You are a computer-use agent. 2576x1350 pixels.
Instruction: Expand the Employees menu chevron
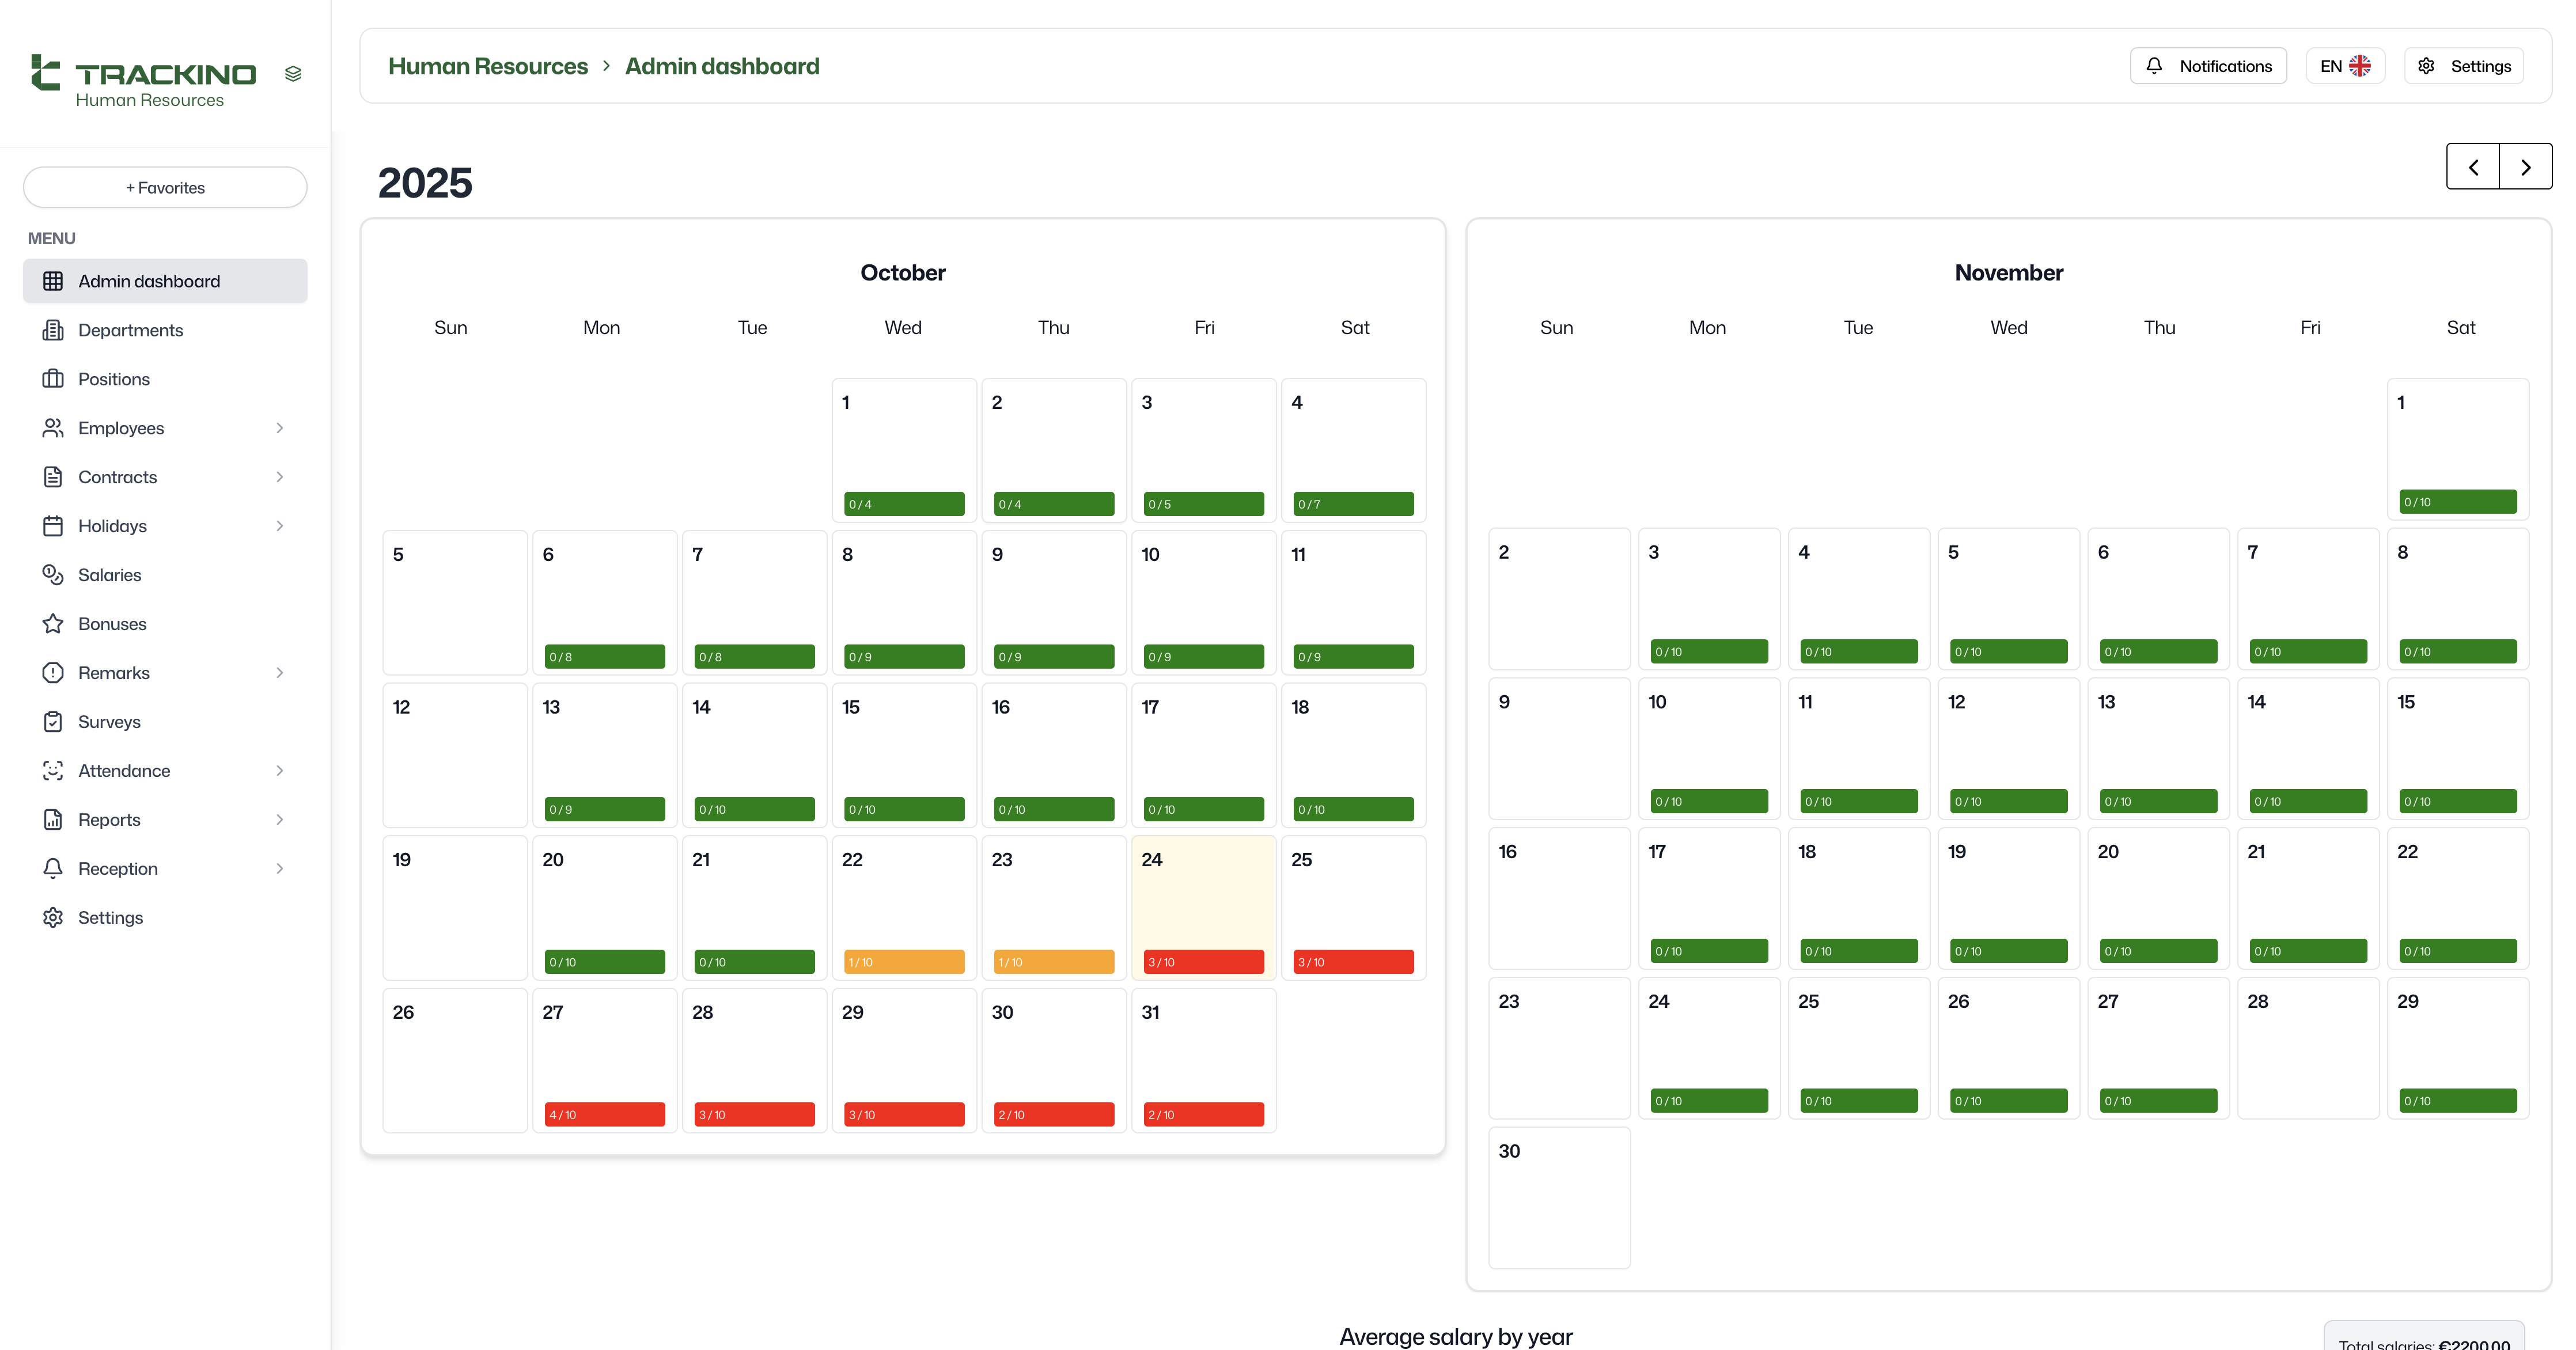coord(280,427)
